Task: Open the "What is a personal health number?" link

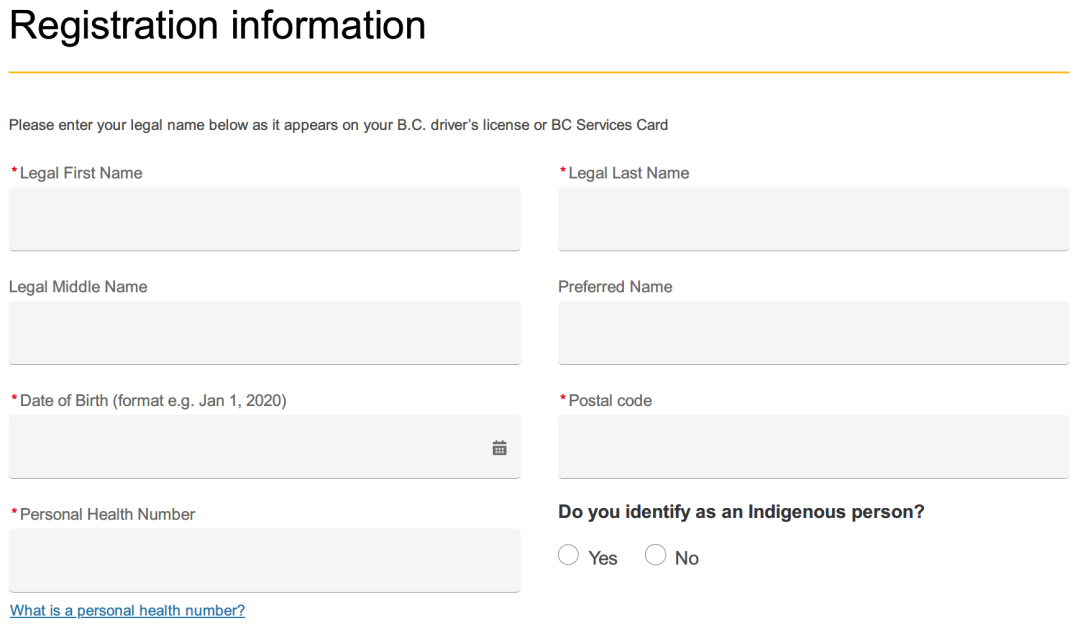Action: tap(127, 610)
